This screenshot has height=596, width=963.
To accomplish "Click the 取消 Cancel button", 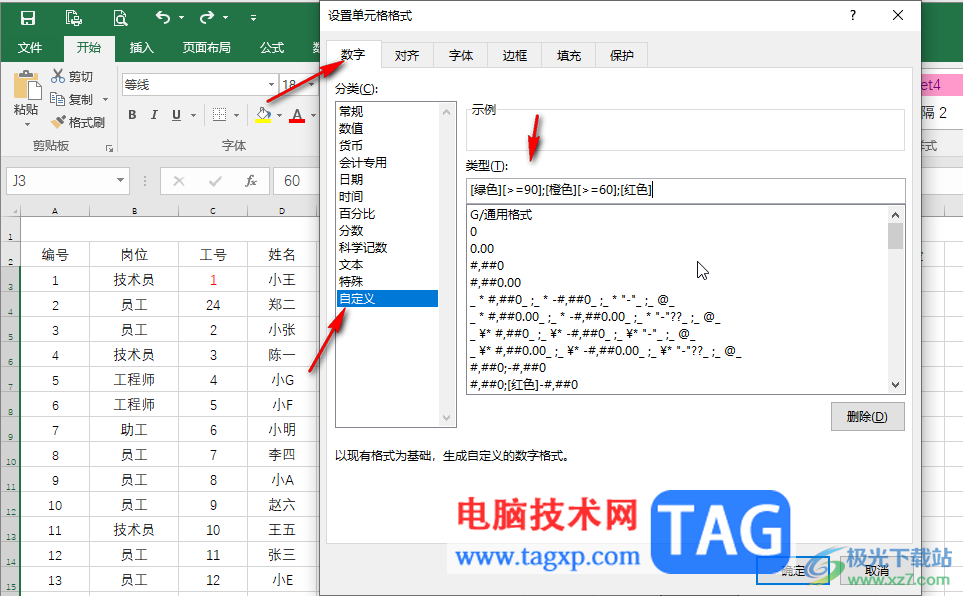I will point(876,571).
